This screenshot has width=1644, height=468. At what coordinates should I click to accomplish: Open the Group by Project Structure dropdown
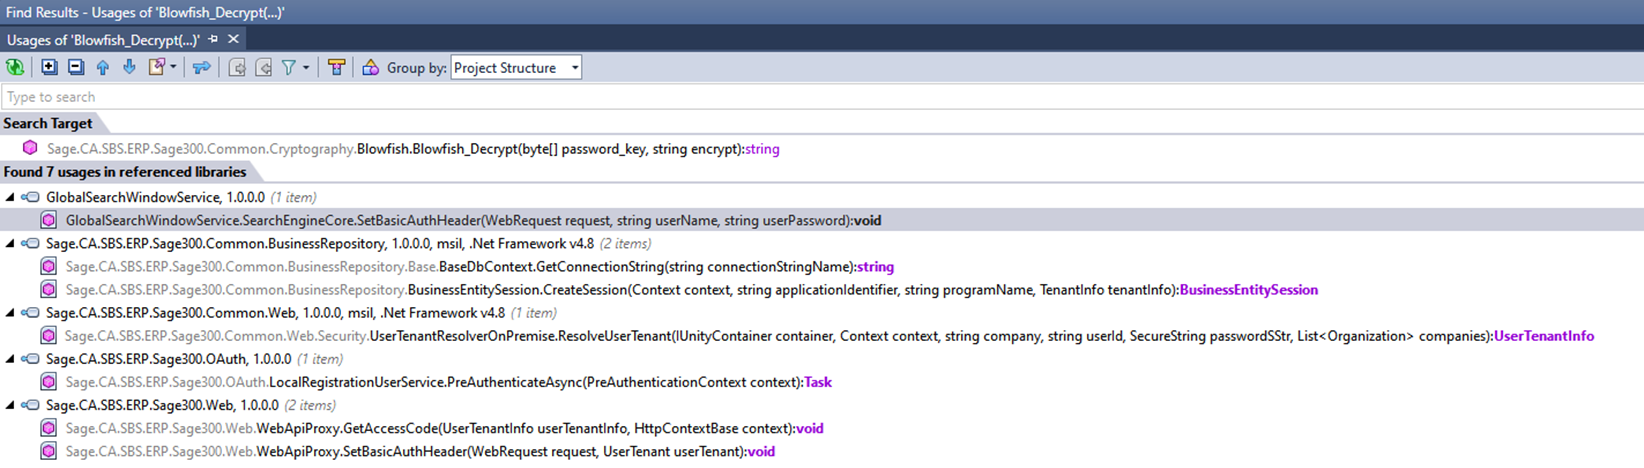coord(516,67)
